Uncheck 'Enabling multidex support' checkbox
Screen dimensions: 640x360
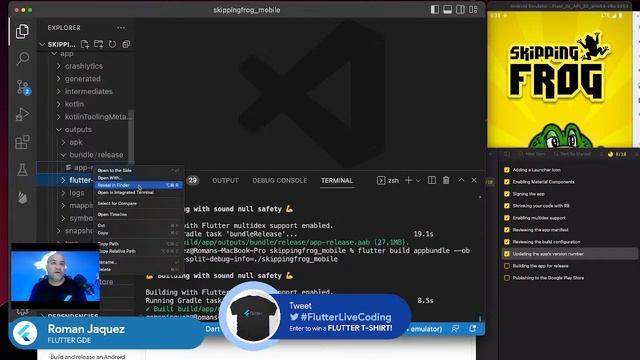[x=507, y=218]
